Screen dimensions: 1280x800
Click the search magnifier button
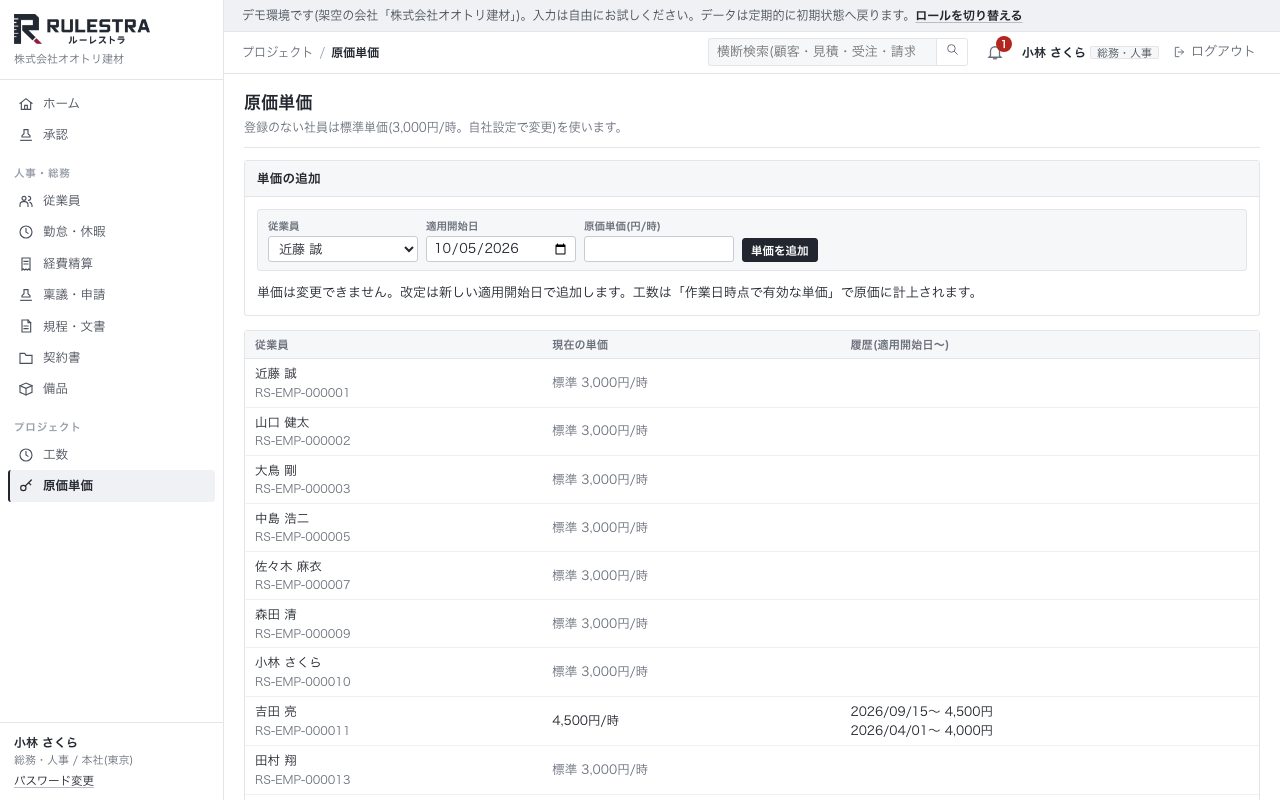(952, 51)
